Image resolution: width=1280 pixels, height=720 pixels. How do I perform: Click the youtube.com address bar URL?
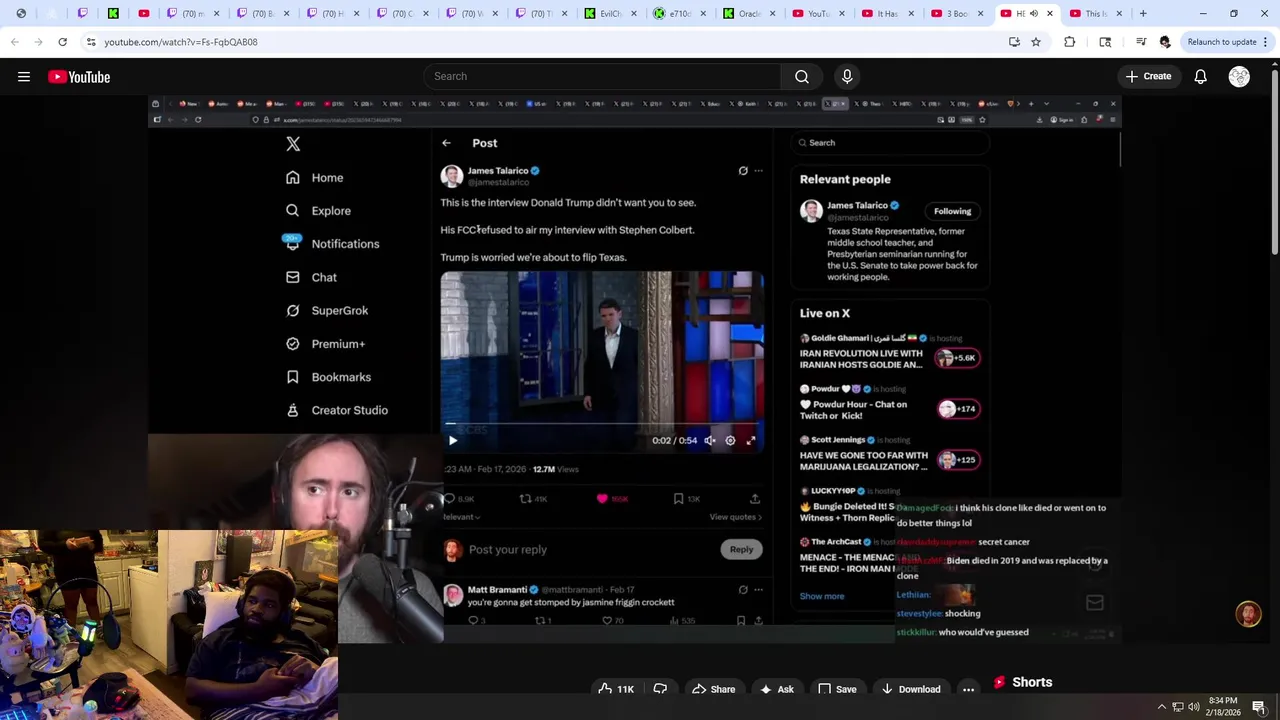click(x=181, y=42)
